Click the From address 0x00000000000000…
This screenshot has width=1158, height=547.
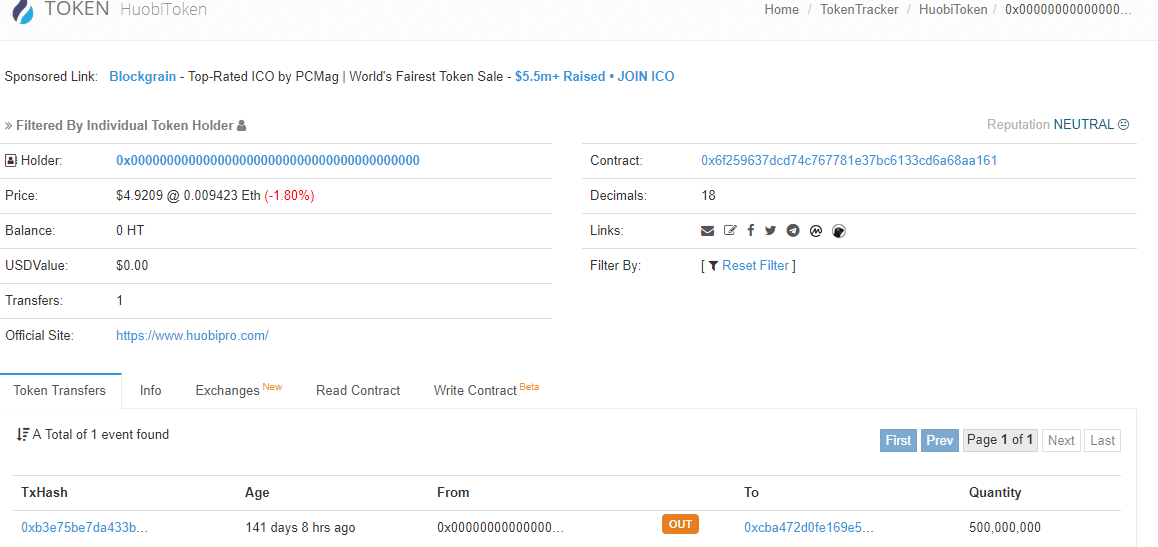click(501, 528)
